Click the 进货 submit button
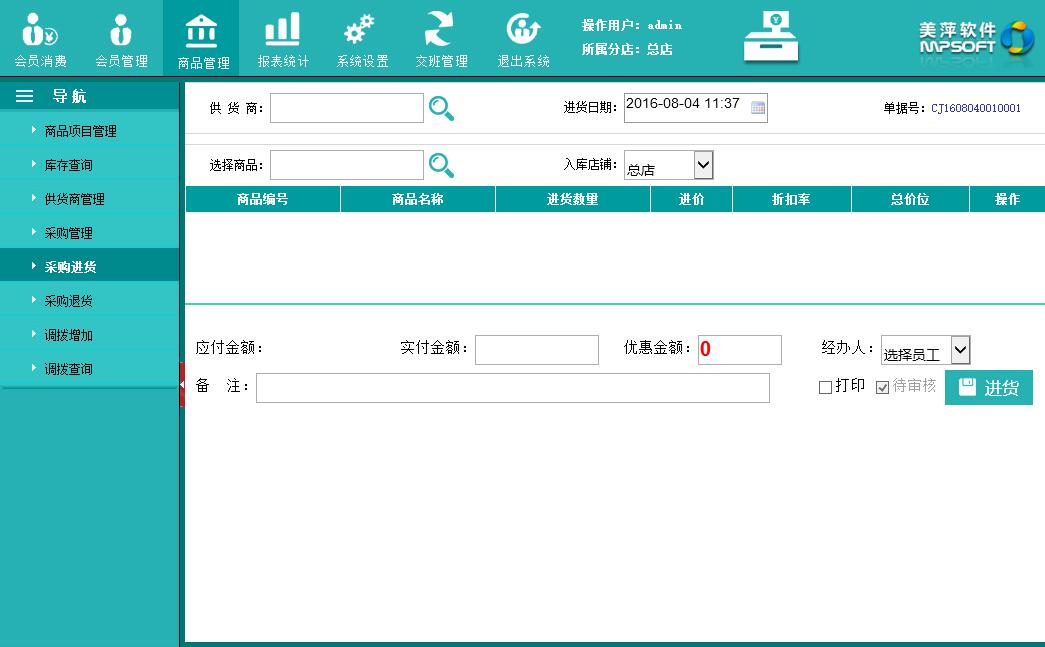This screenshot has width=1045, height=647. point(988,388)
